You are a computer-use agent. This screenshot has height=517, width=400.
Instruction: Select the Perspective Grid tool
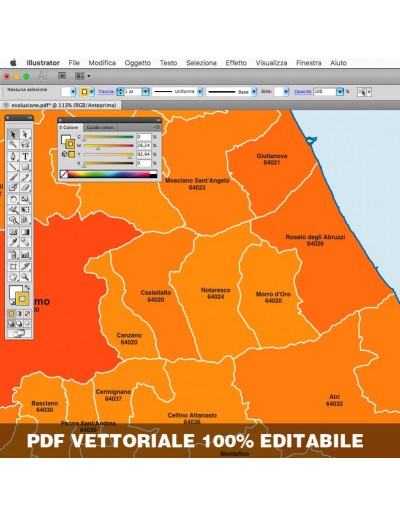[25, 220]
